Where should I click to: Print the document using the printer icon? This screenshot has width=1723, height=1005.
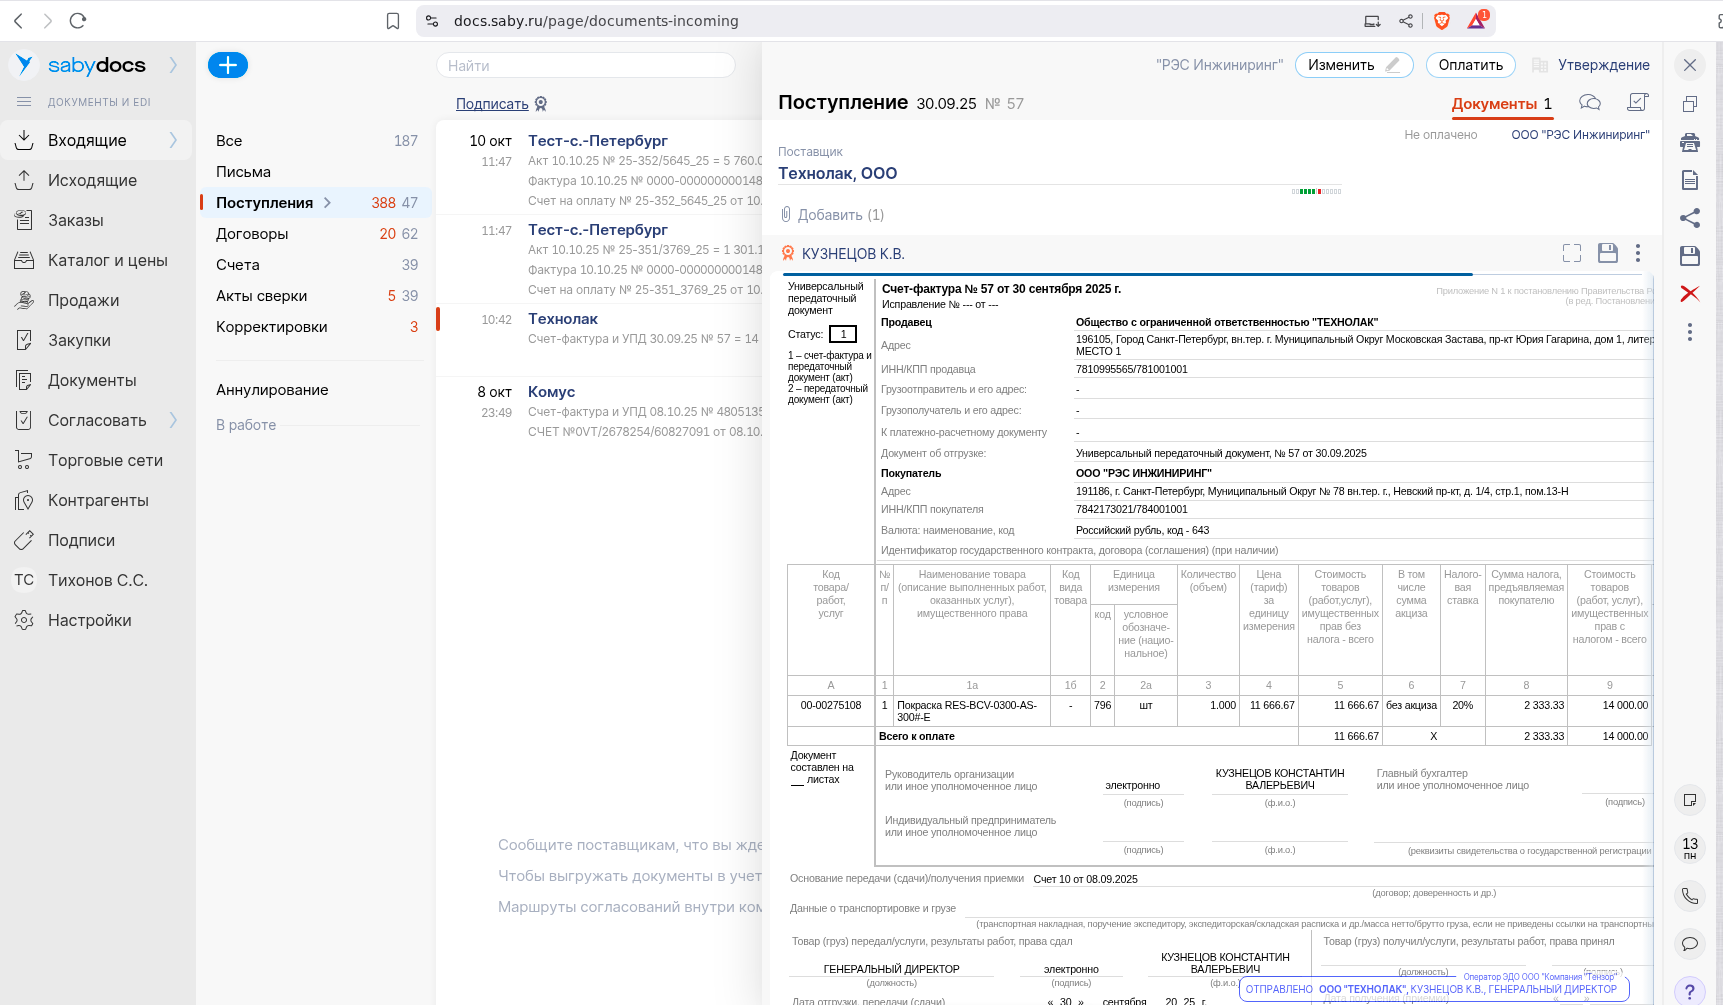1690,142
